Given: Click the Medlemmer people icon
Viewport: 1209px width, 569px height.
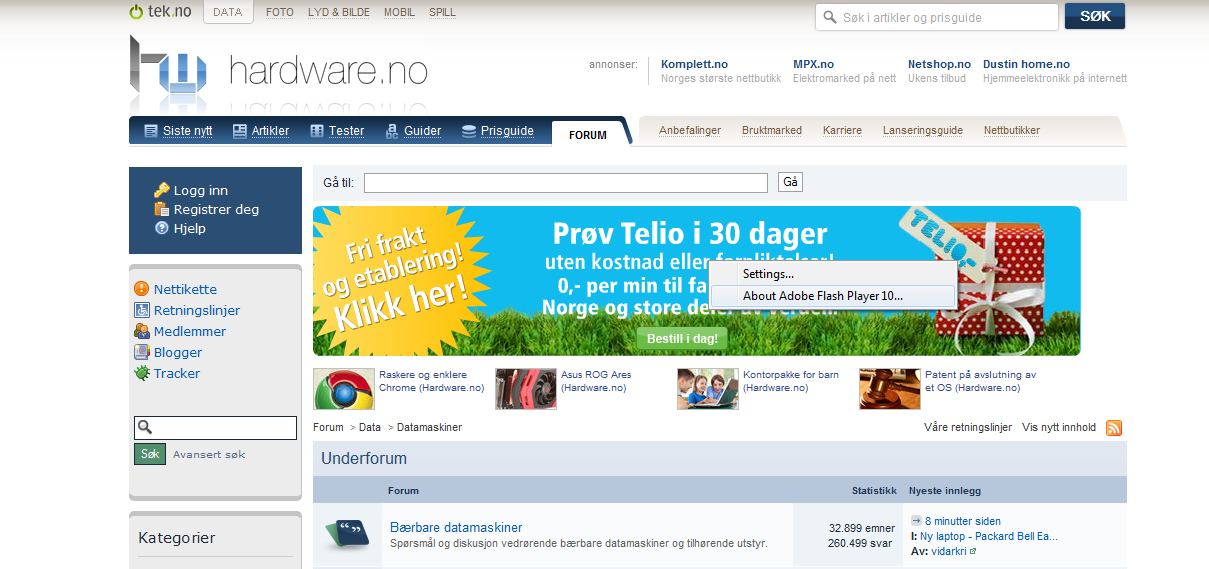Looking at the screenshot, I should pyautogui.click(x=142, y=331).
